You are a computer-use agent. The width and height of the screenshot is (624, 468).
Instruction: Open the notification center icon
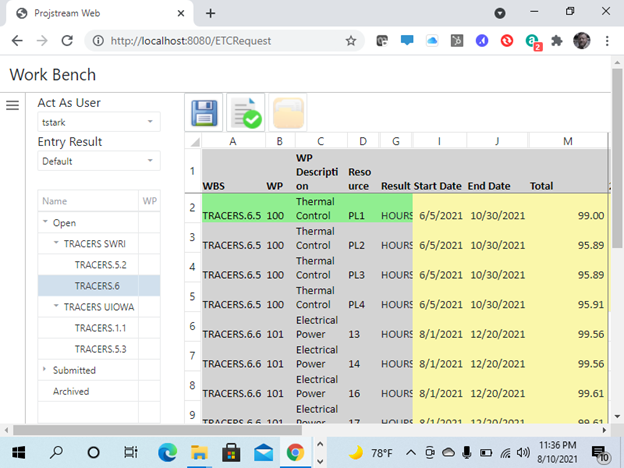(600, 453)
